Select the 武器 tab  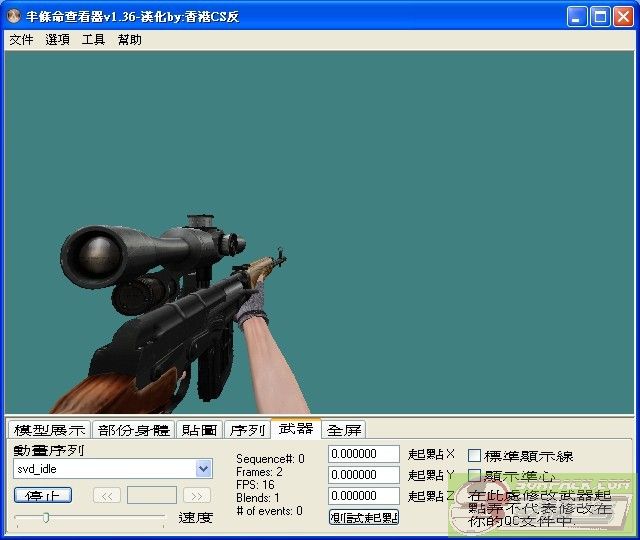click(x=296, y=429)
